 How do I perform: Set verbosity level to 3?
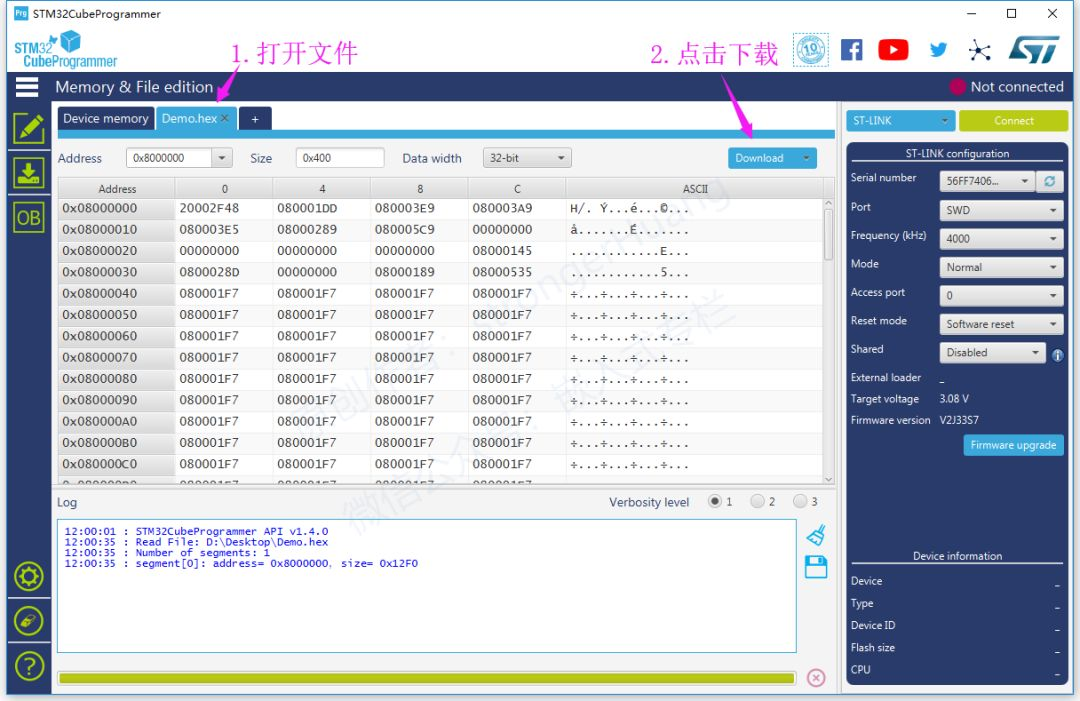click(800, 501)
